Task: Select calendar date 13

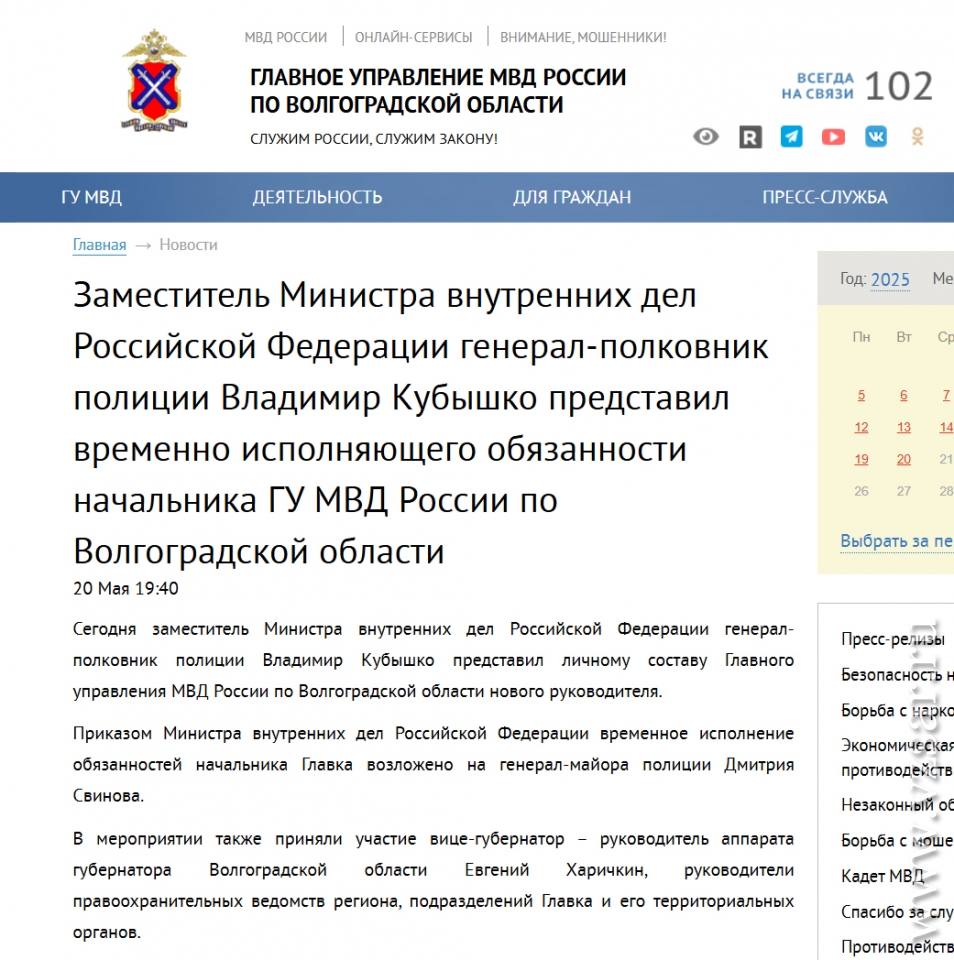Action: [x=903, y=427]
